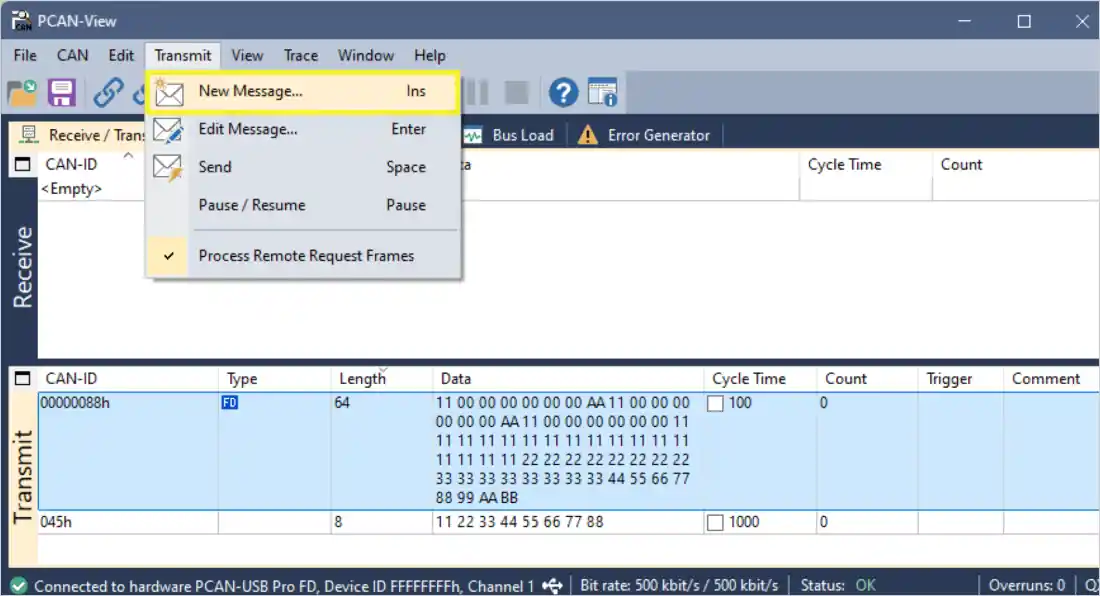Choose New Message from Transmit menu
The image size is (1100, 596).
coord(303,91)
